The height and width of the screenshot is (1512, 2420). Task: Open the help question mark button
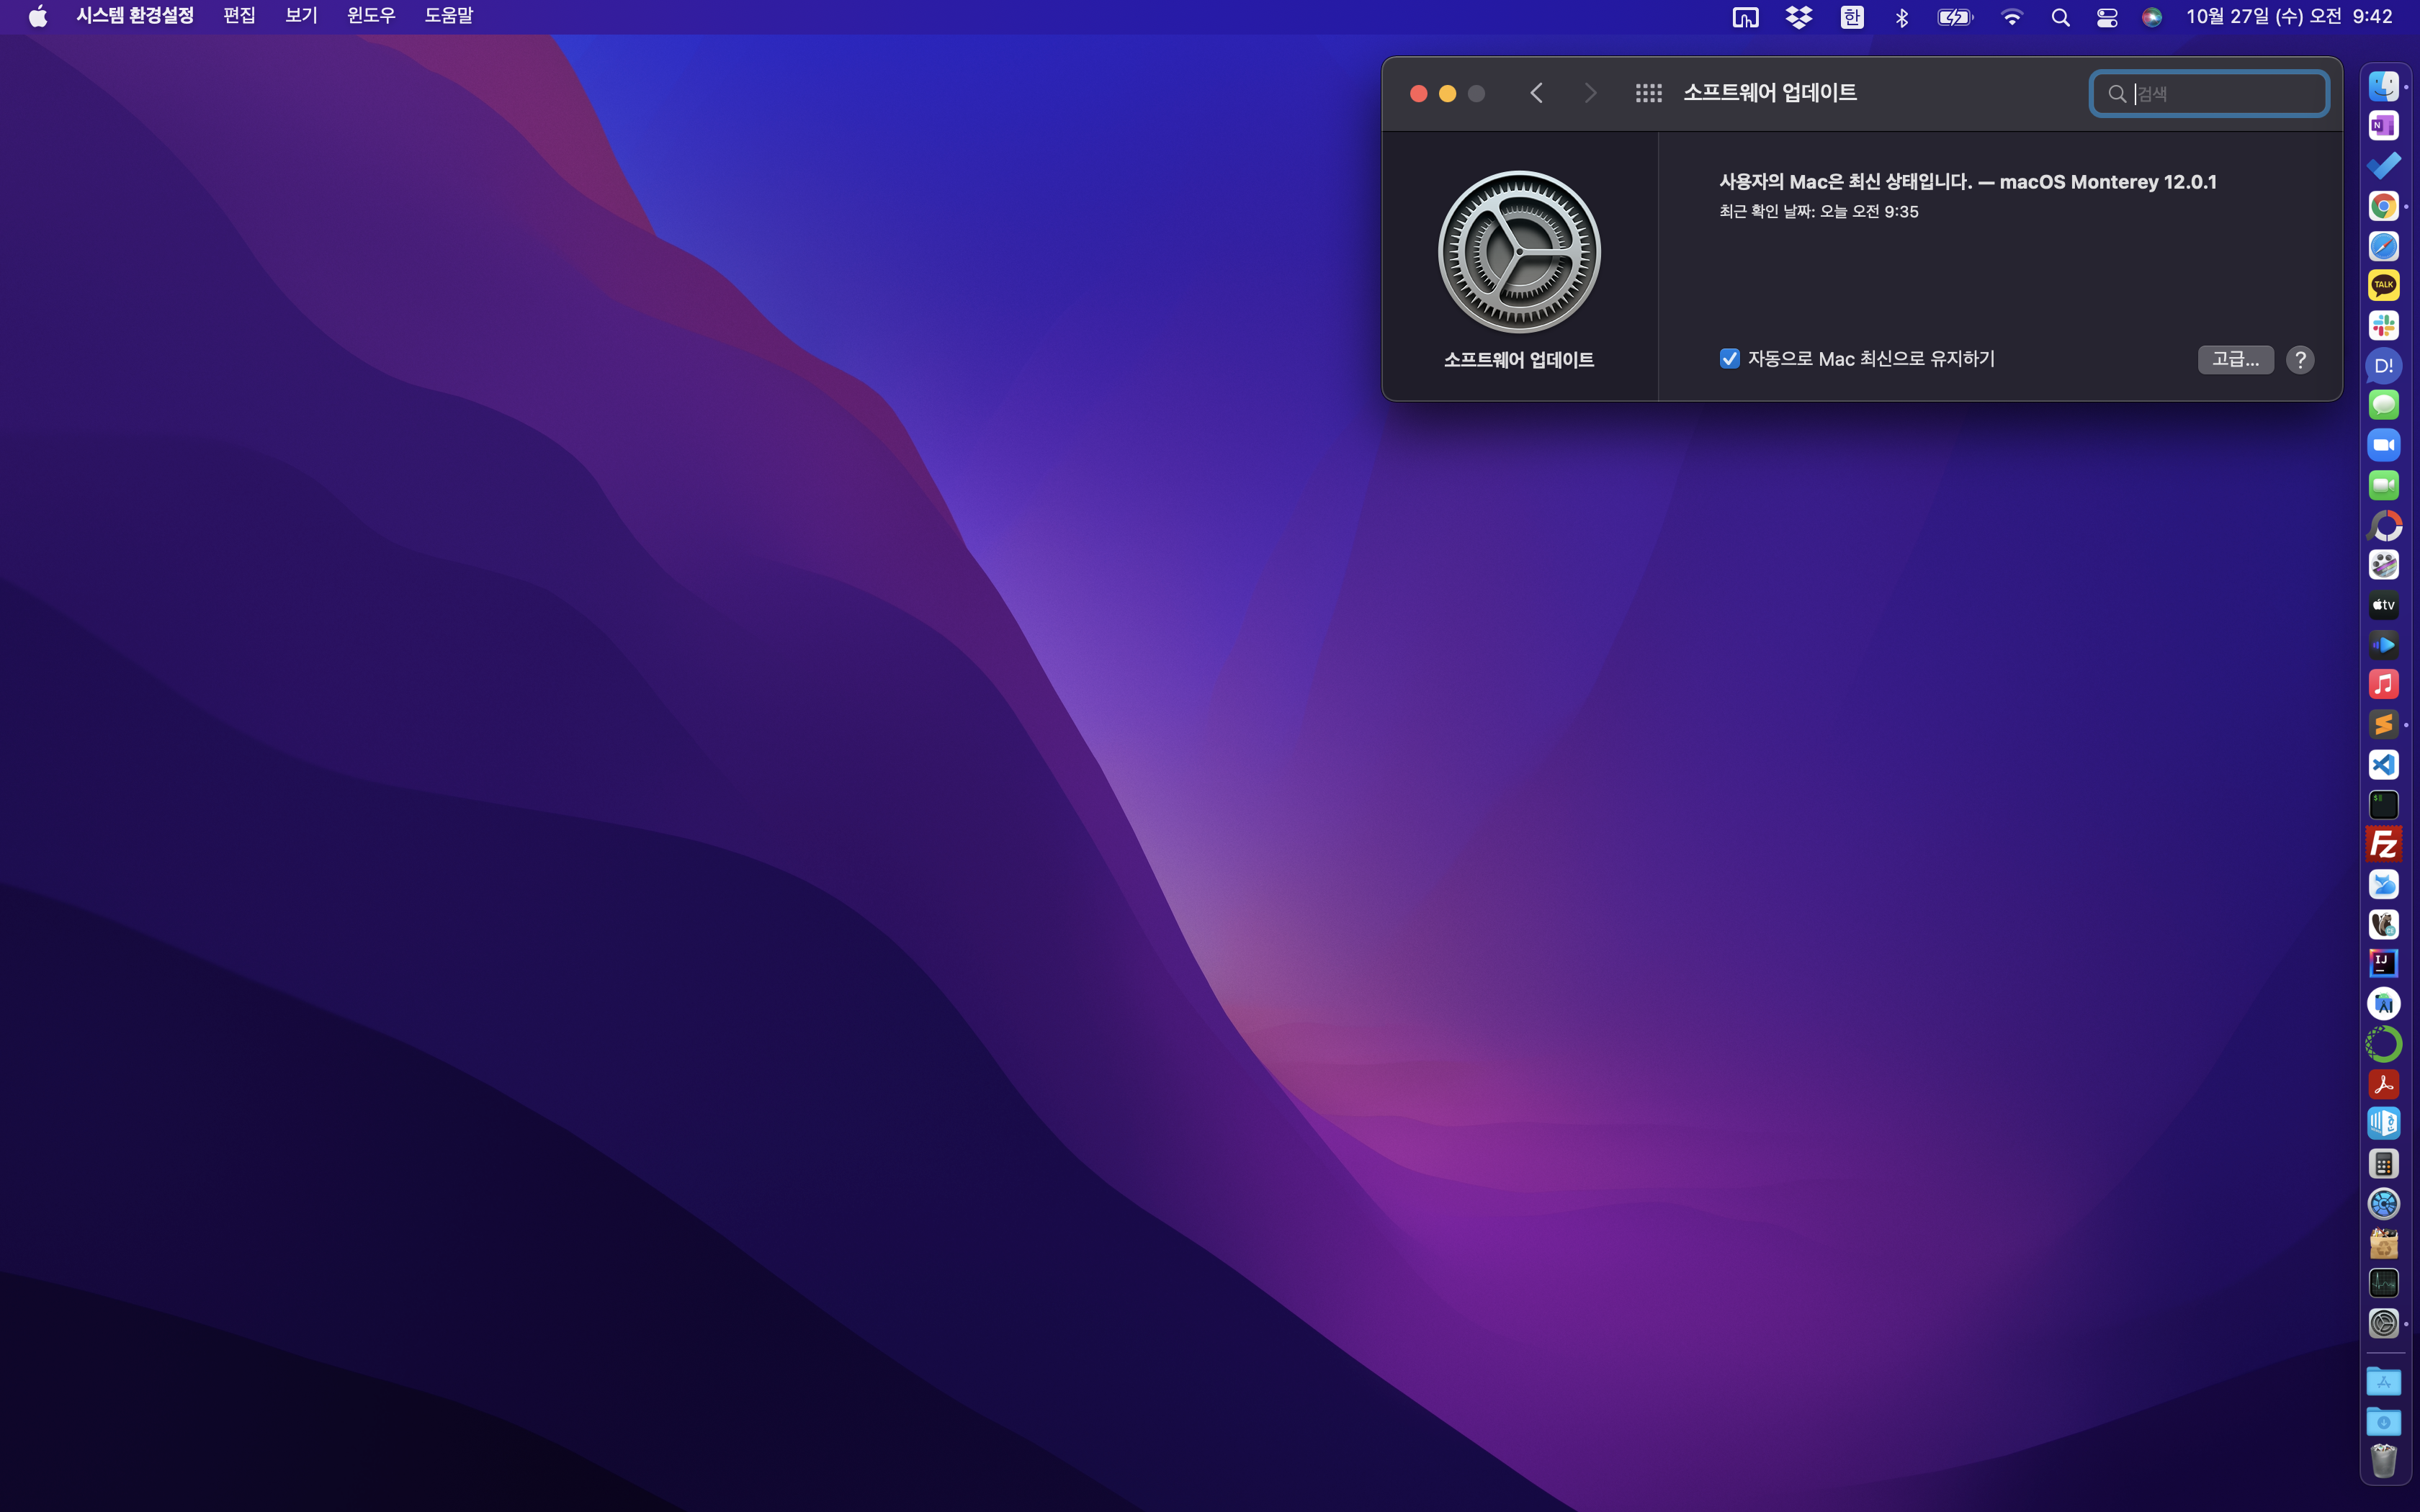(x=2300, y=359)
